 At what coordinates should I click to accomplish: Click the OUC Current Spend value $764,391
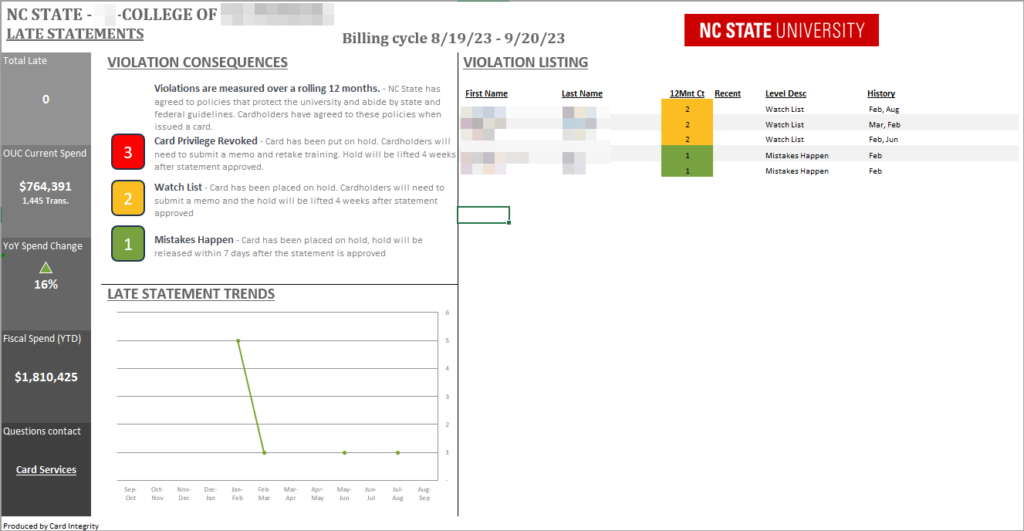pos(46,186)
